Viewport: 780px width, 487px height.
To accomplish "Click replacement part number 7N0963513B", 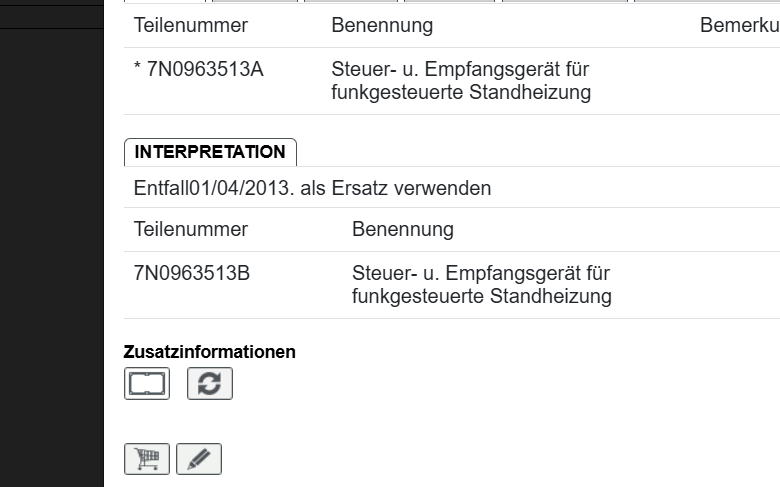I will click(x=192, y=273).
